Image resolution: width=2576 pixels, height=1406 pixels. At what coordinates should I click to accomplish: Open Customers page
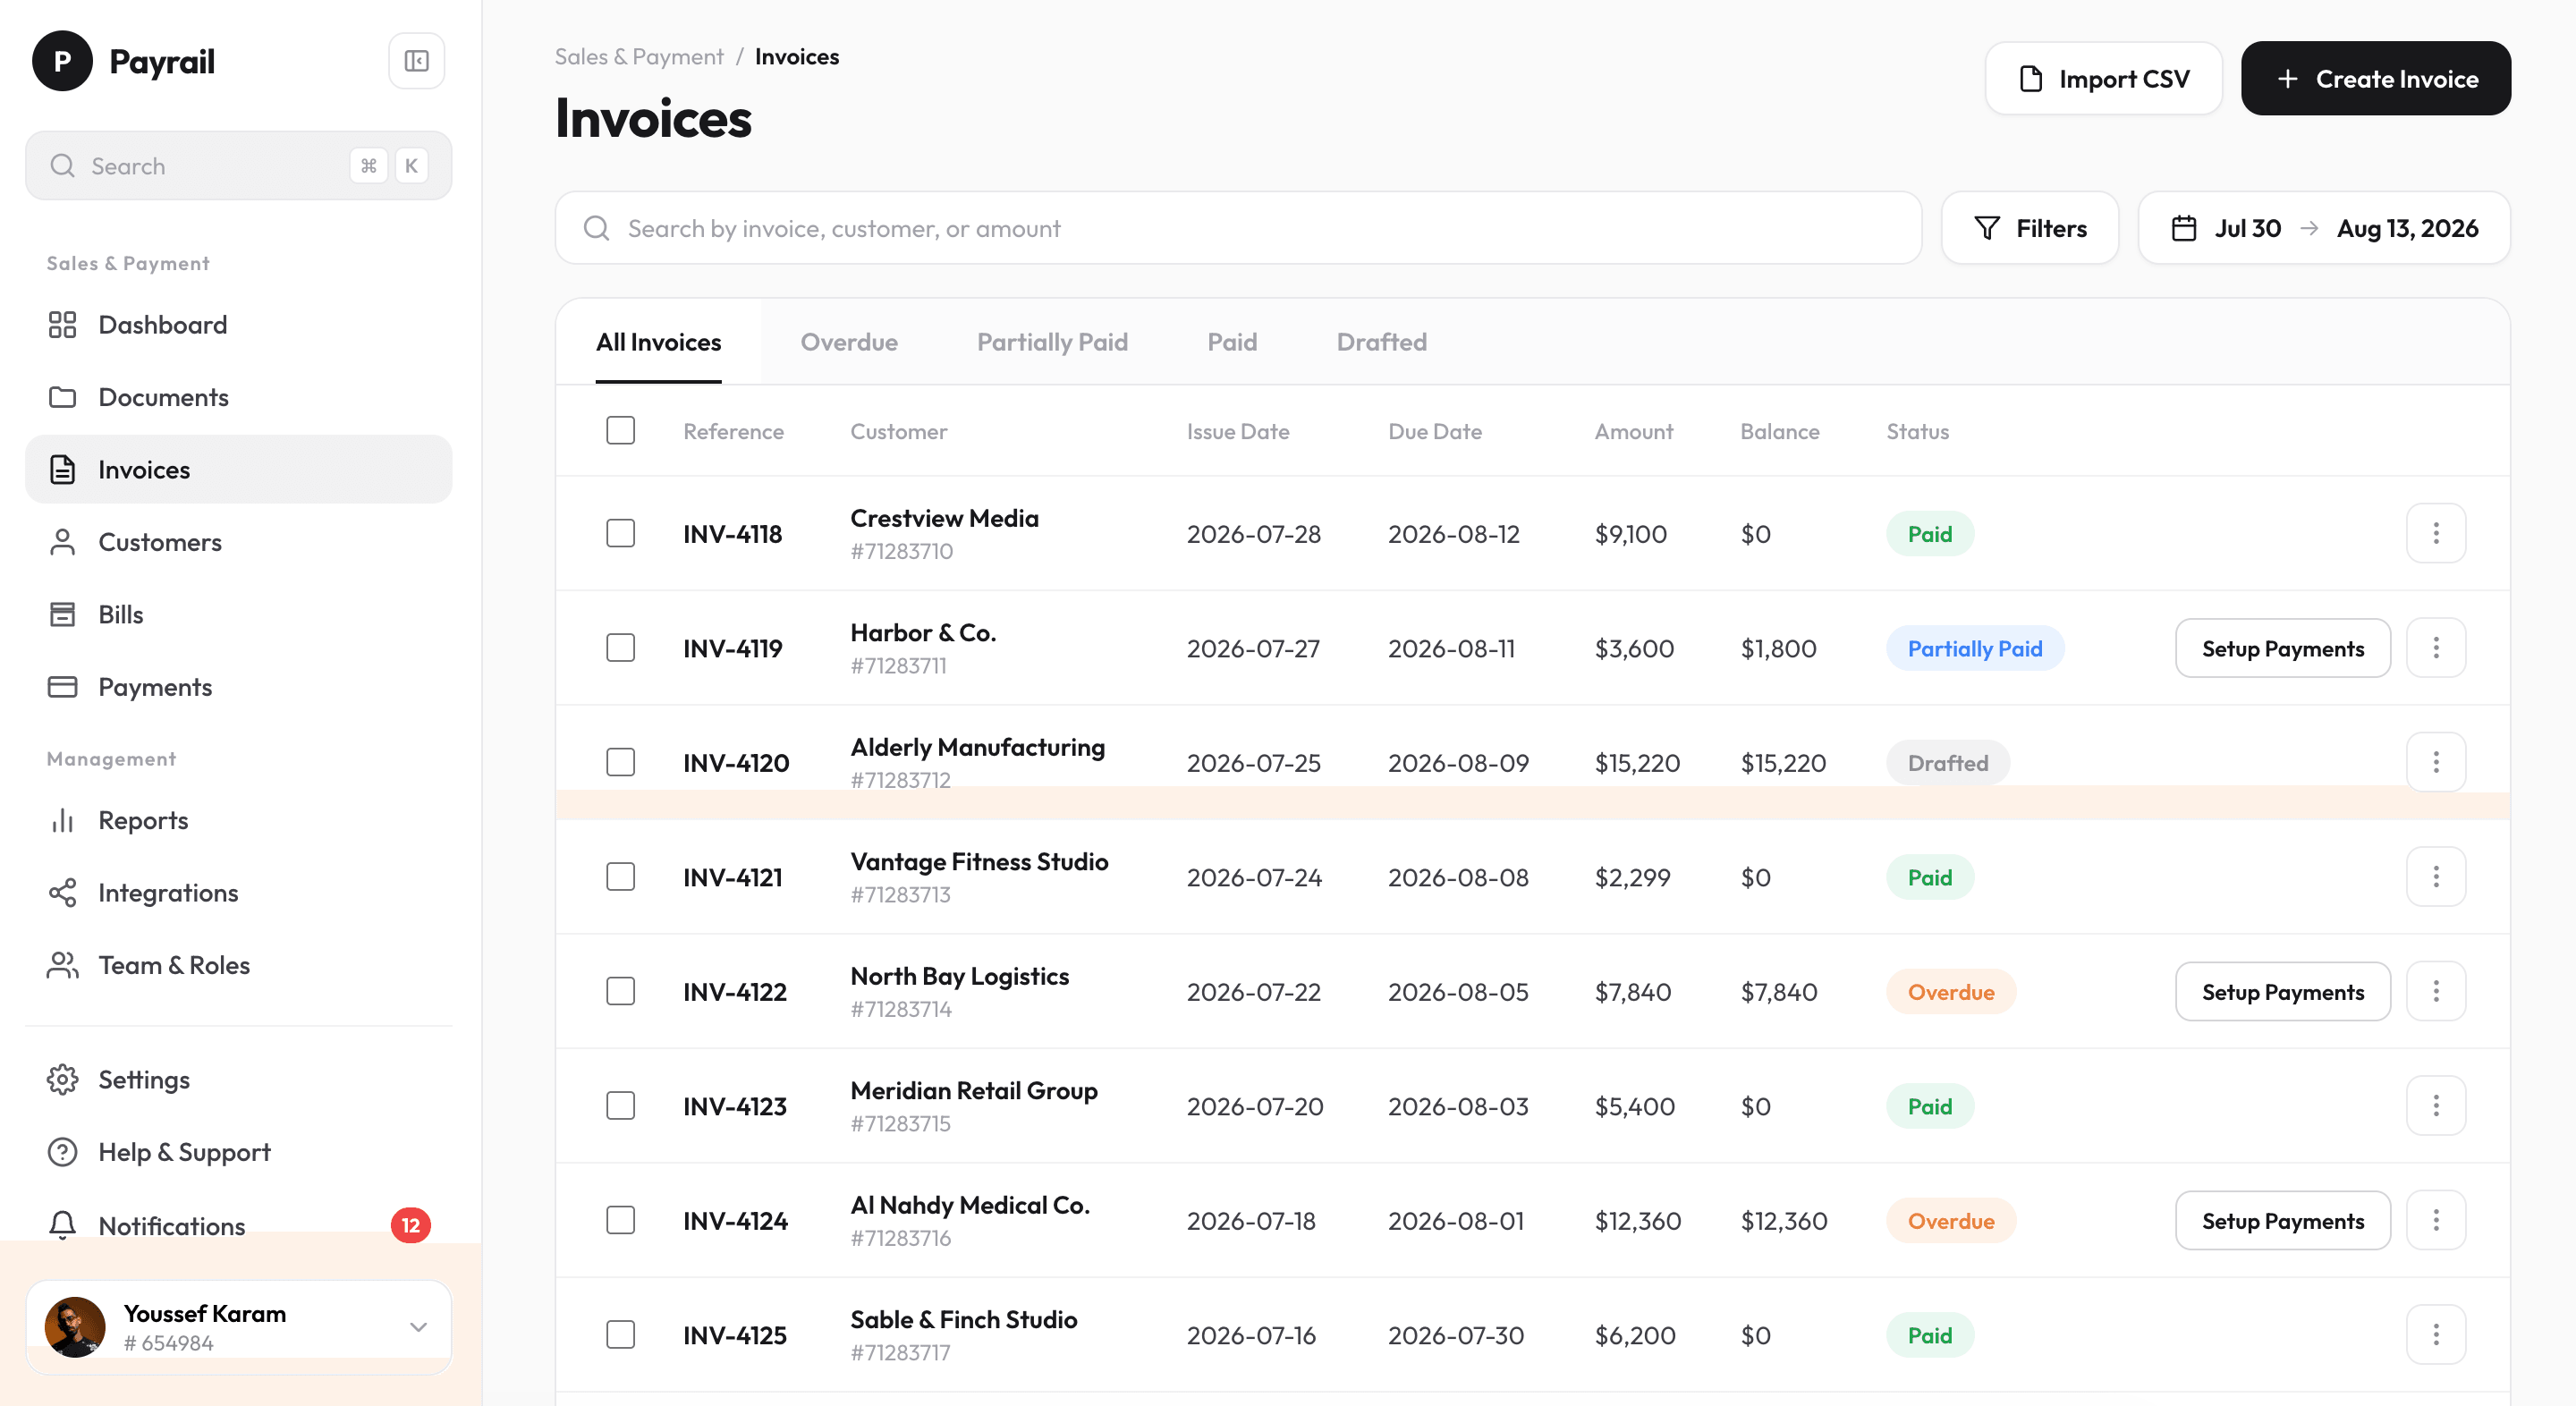click(x=238, y=542)
